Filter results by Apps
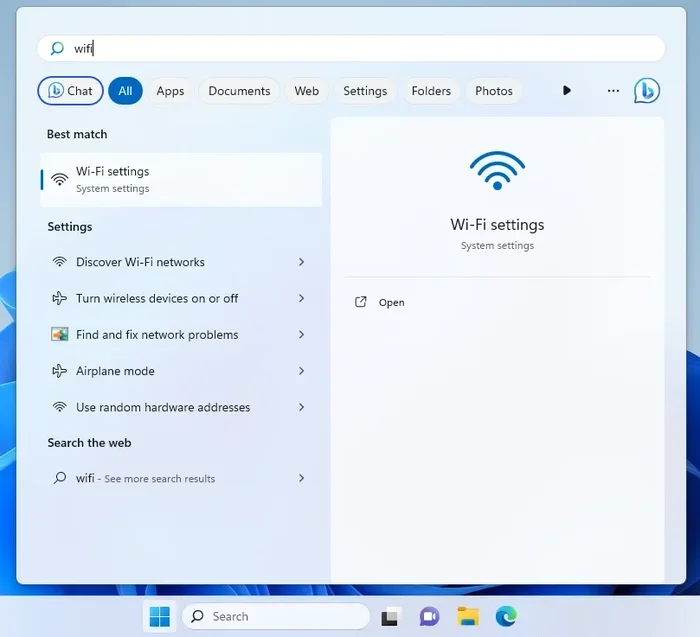 pyautogui.click(x=170, y=91)
